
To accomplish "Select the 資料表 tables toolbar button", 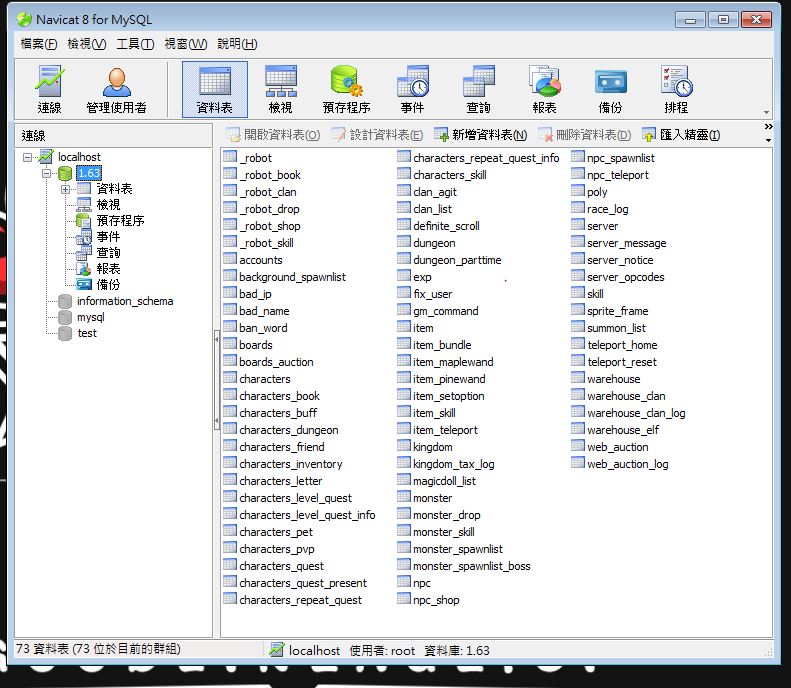I will [214, 89].
